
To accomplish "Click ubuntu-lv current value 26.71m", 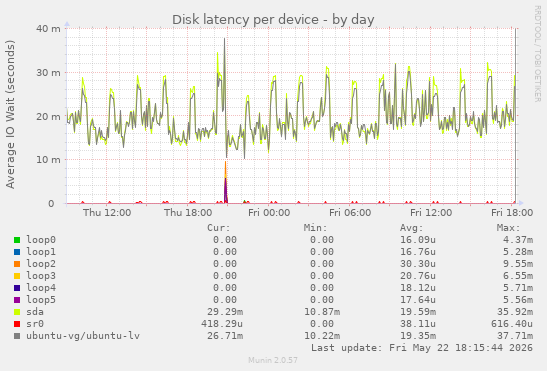I will (x=225, y=336).
